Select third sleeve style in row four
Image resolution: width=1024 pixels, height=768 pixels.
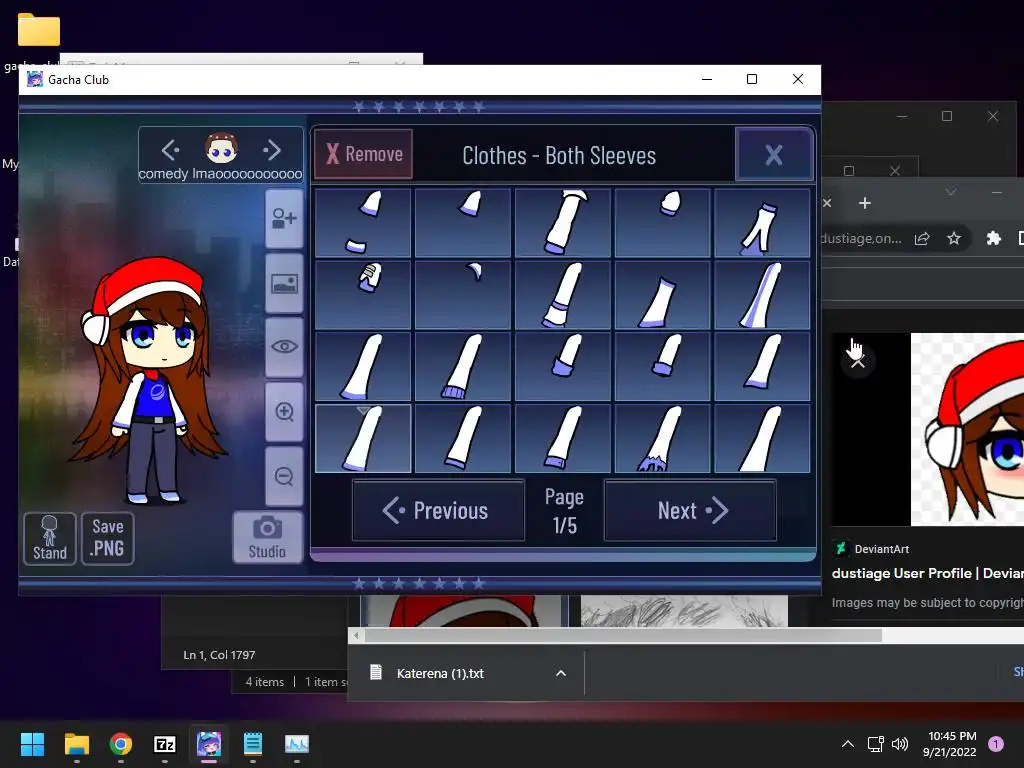tap(563, 438)
